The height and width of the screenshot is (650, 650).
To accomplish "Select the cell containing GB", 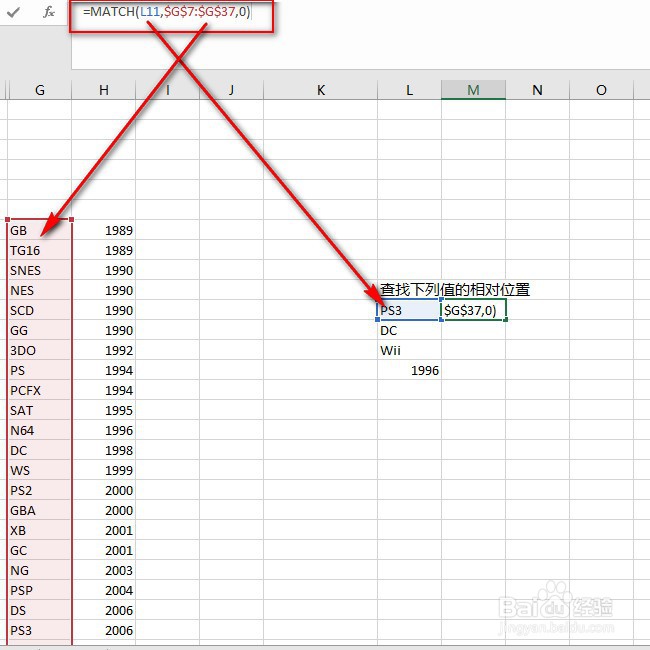I will point(40,230).
